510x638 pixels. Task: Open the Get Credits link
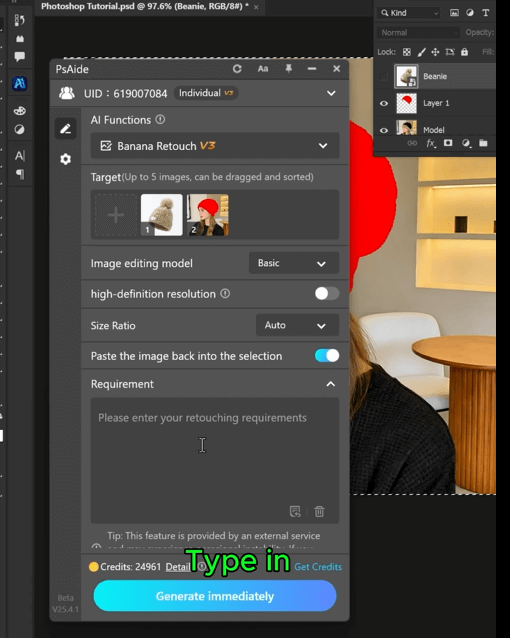pos(318,566)
